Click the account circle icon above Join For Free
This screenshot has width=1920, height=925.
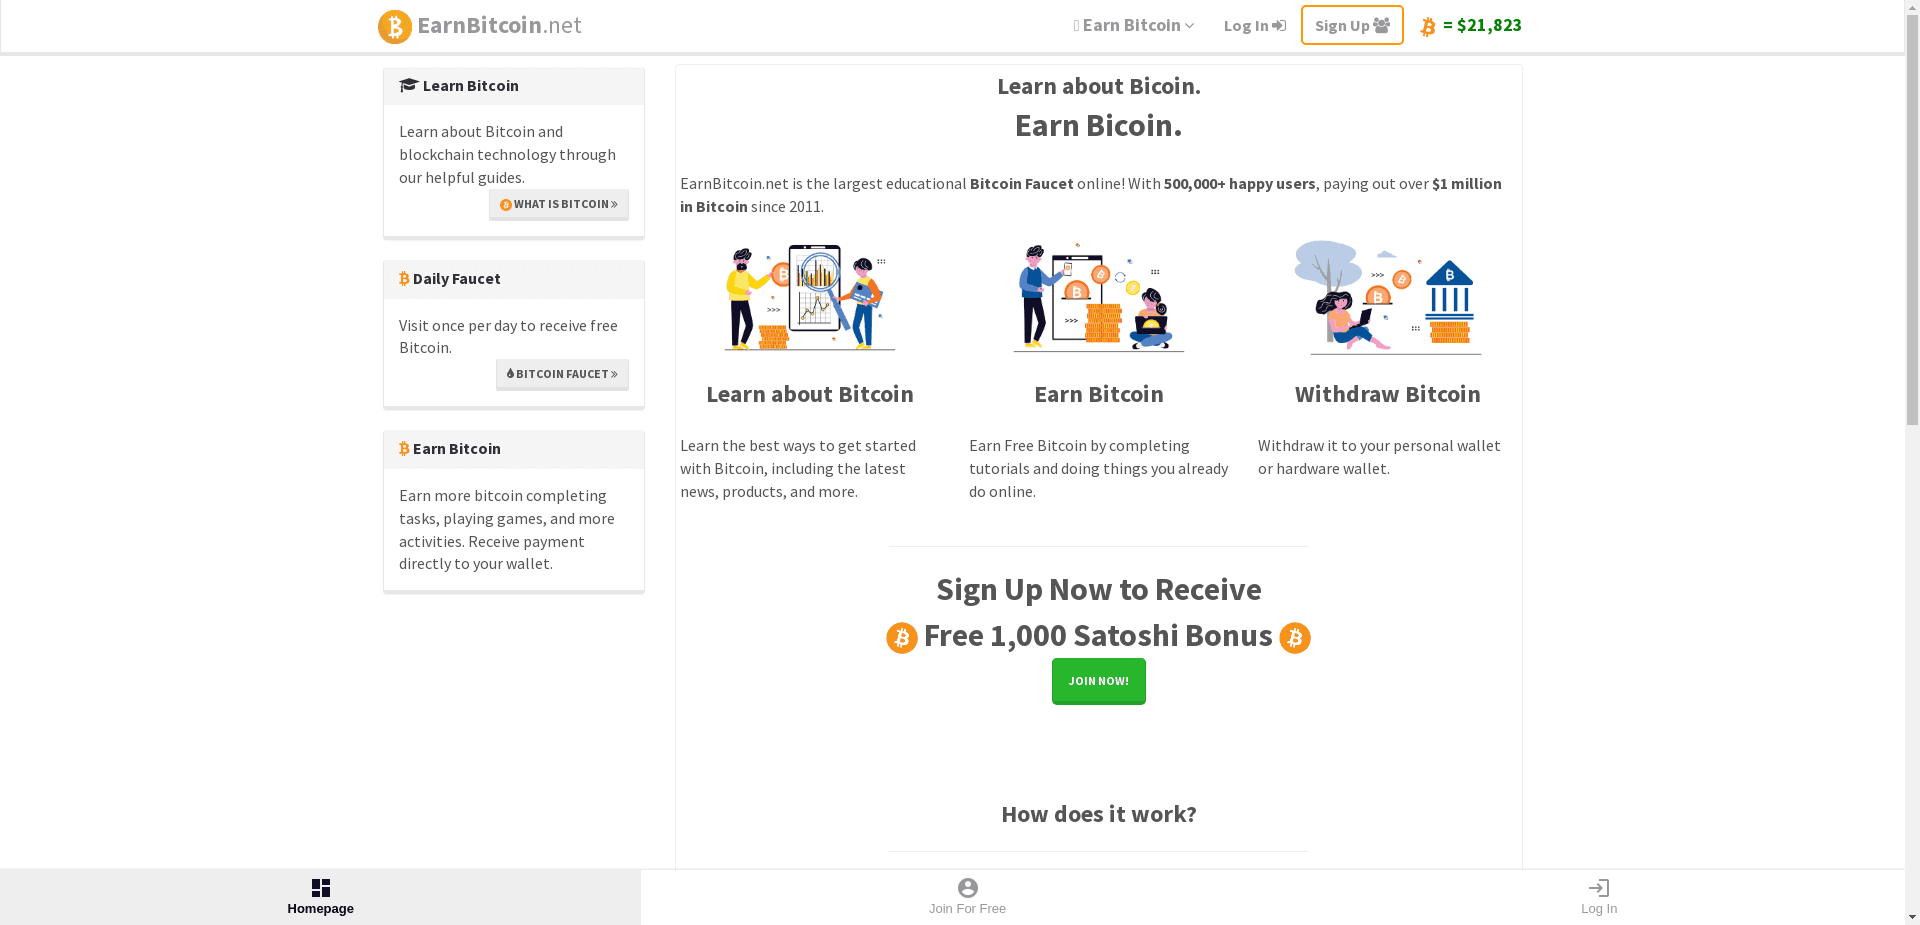[968, 888]
